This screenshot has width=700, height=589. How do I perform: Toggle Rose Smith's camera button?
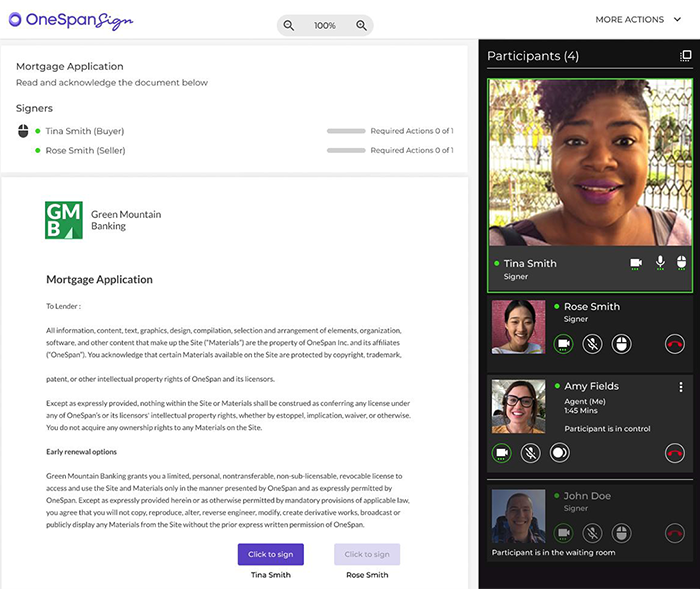coord(563,344)
